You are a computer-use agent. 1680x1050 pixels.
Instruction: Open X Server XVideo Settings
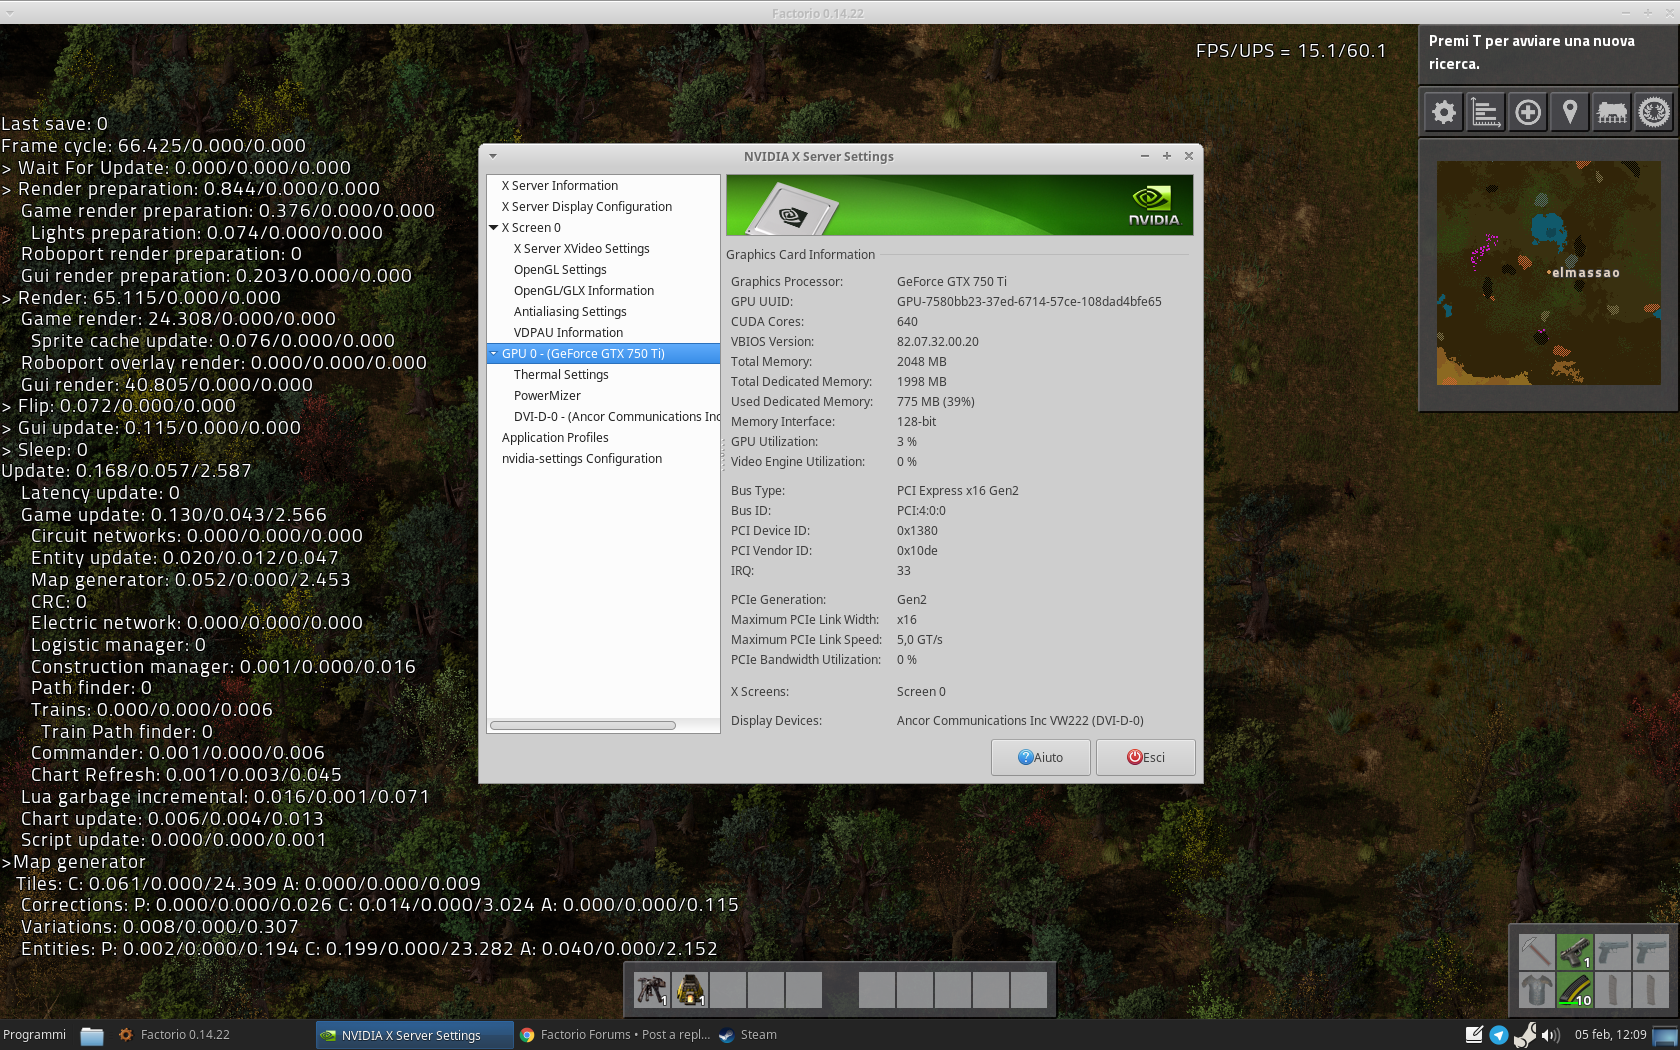[x=582, y=249]
